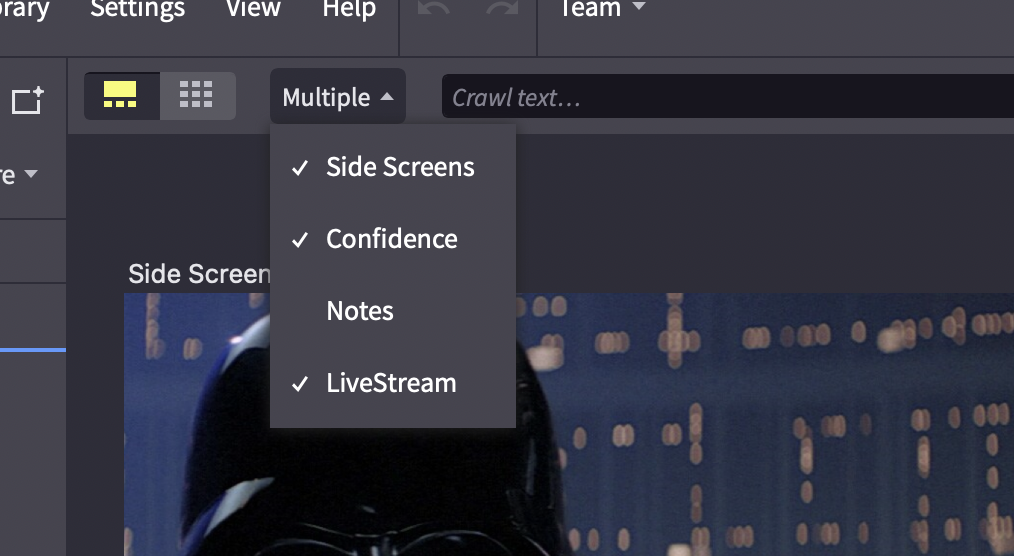Uncheck Side Screens in the dropdown
Screen dimensions: 1014x556
coord(393,167)
